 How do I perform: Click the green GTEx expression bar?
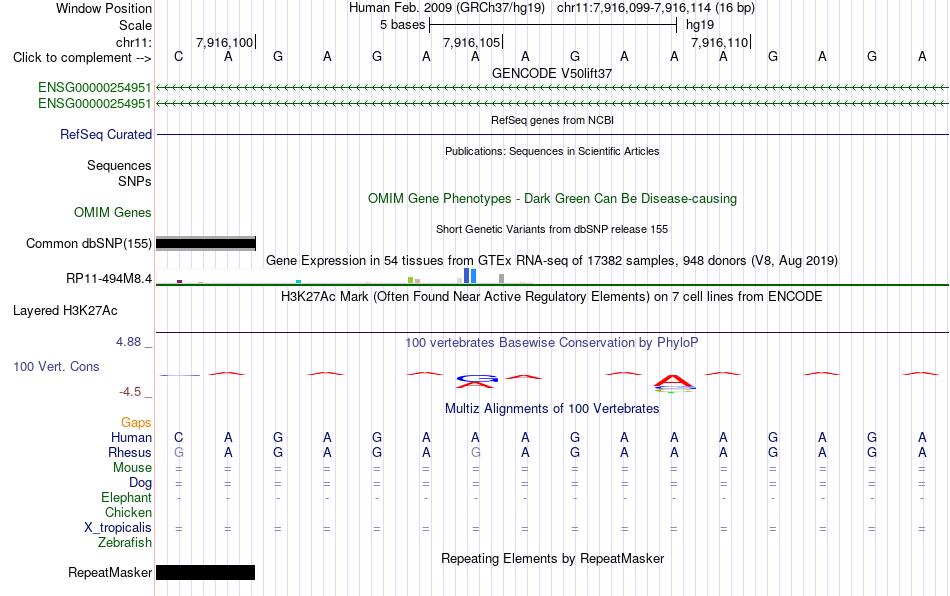click(x=411, y=280)
